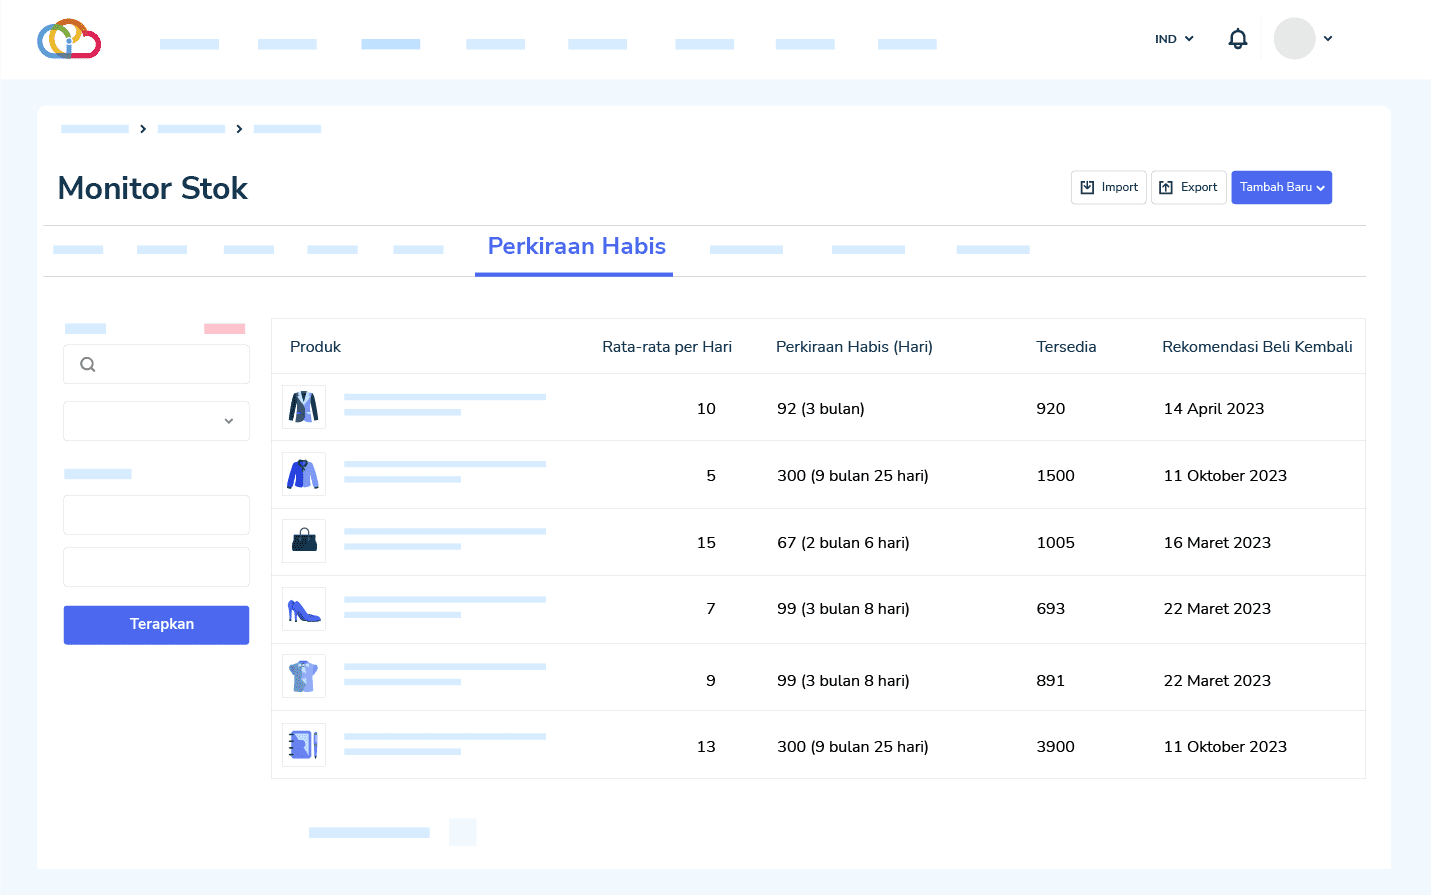Click the suit jacket product thumbnail
This screenshot has height=895, width=1431.
click(304, 407)
